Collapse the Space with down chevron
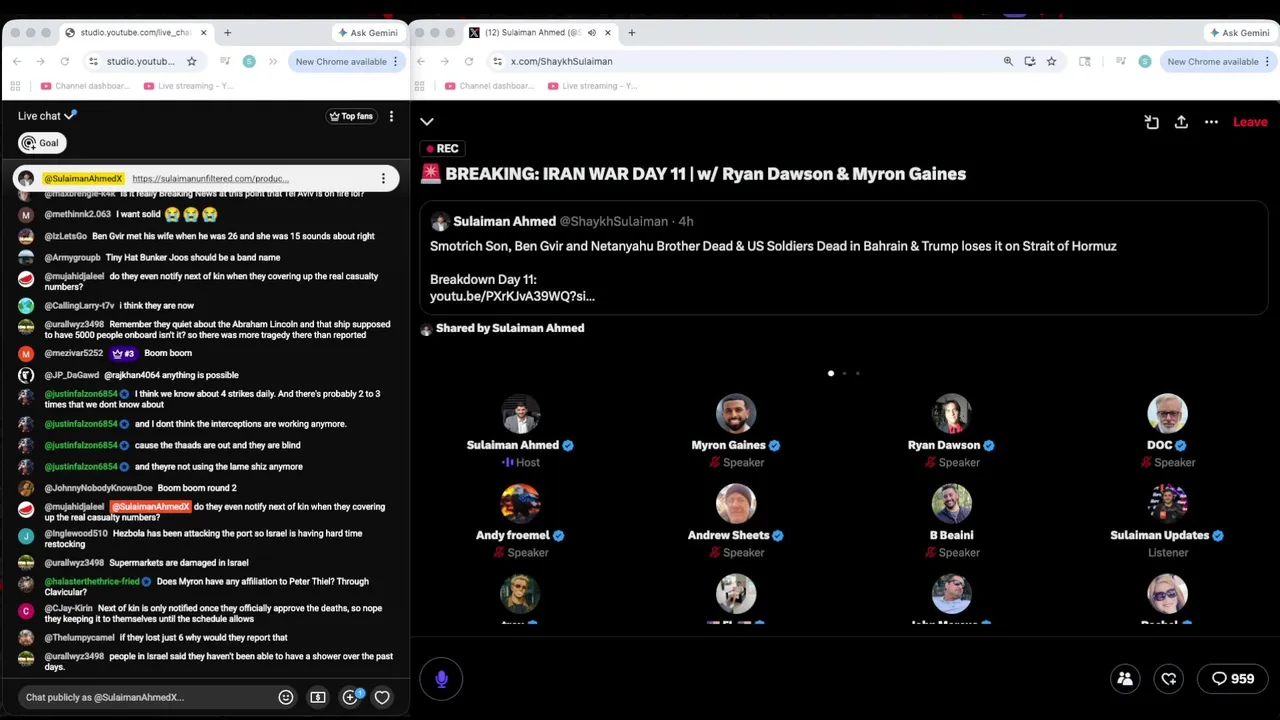Screen dimensions: 1280x720 pyautogui.click(x=427, y=122)
